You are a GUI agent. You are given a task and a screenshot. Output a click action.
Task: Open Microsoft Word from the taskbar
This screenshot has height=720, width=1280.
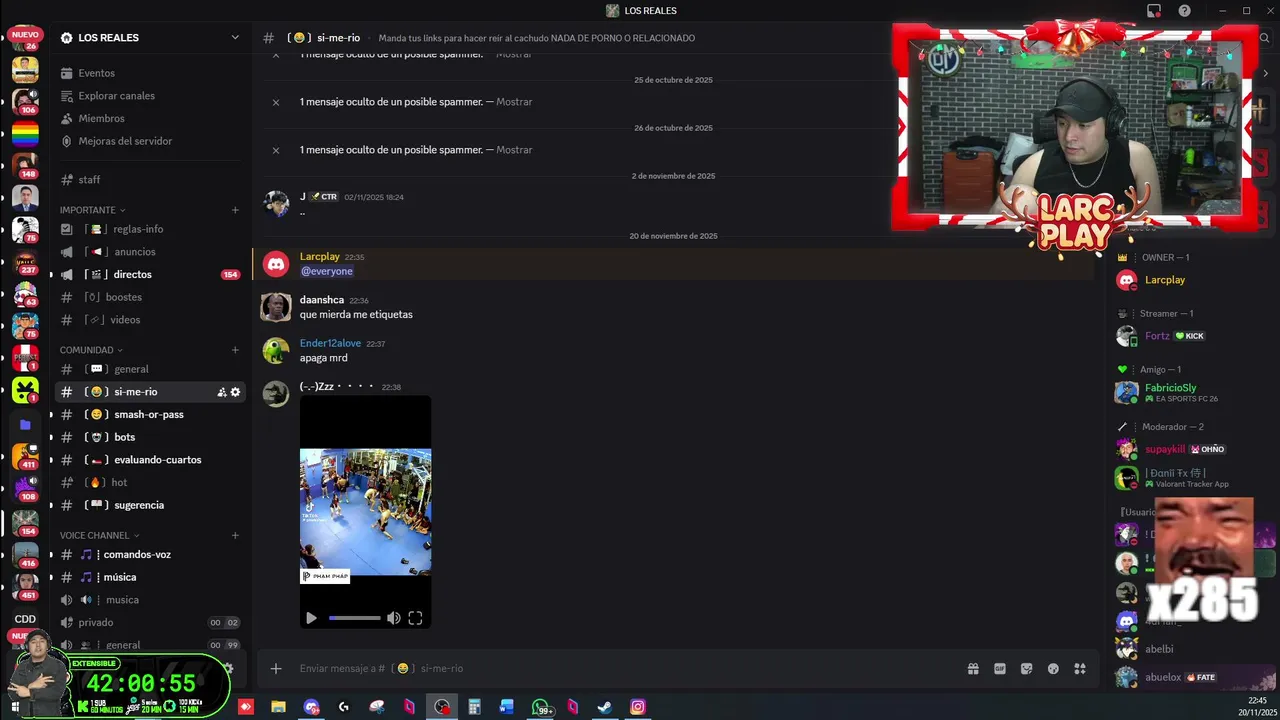[x=507, y=707]
